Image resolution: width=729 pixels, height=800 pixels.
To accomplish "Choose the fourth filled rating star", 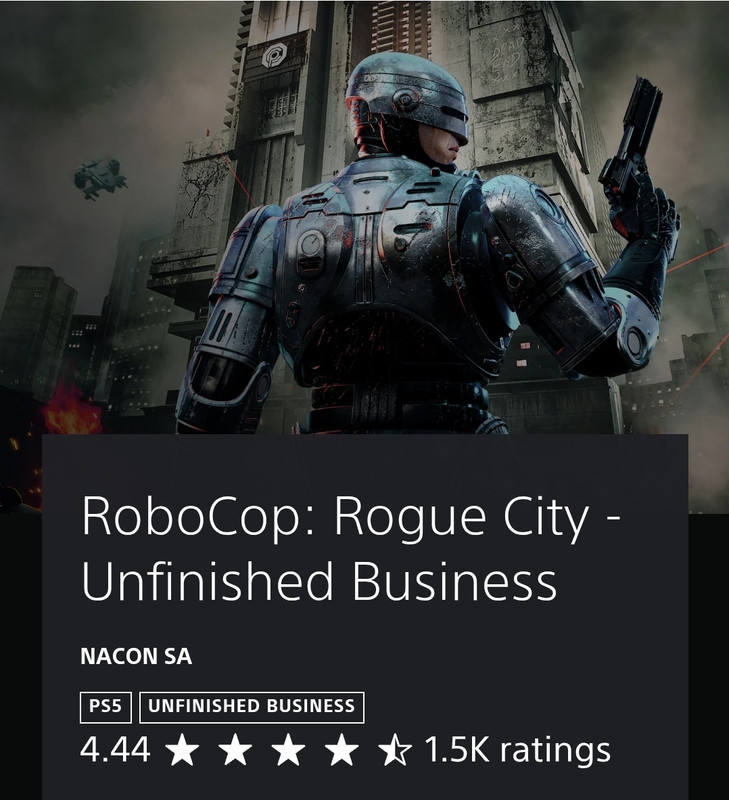I will (341, 751).
